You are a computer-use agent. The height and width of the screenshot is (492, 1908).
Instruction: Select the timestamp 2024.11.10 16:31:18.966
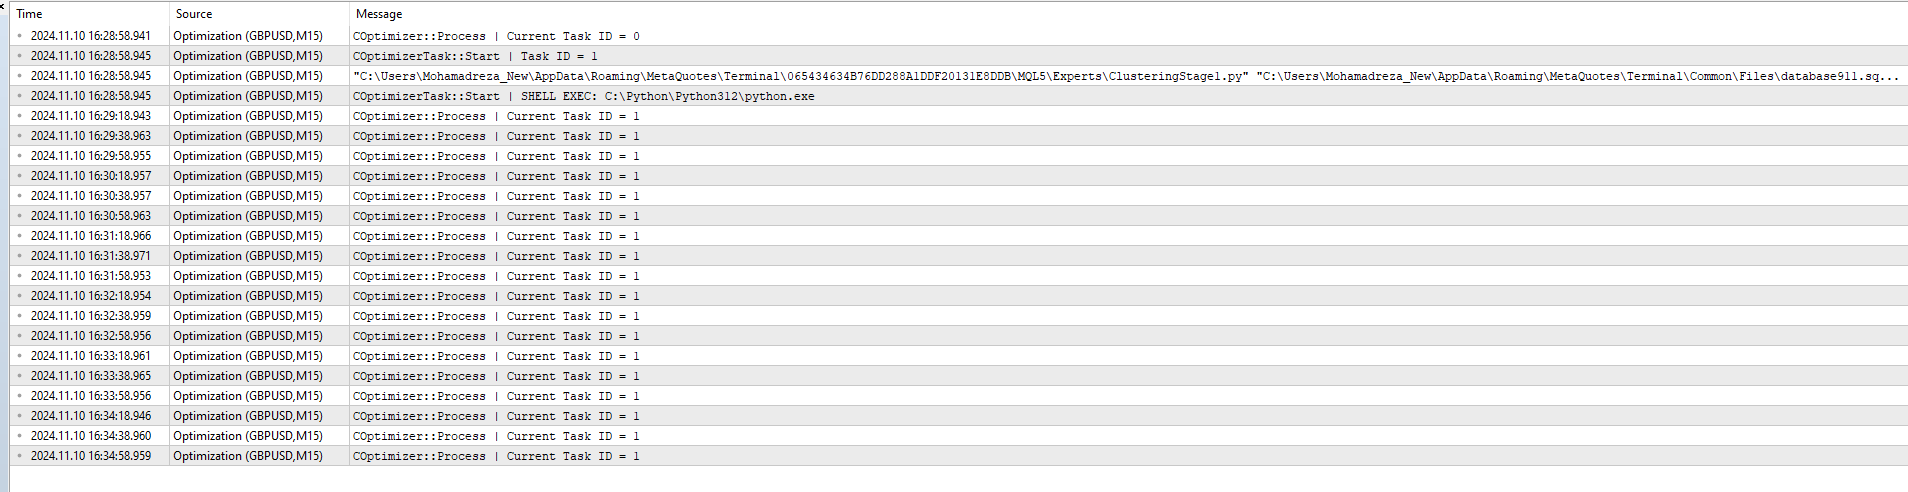91,236
